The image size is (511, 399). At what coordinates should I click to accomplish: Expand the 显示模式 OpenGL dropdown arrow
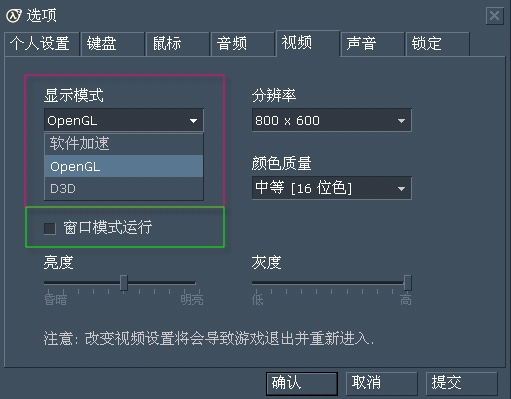pos(193,121)
